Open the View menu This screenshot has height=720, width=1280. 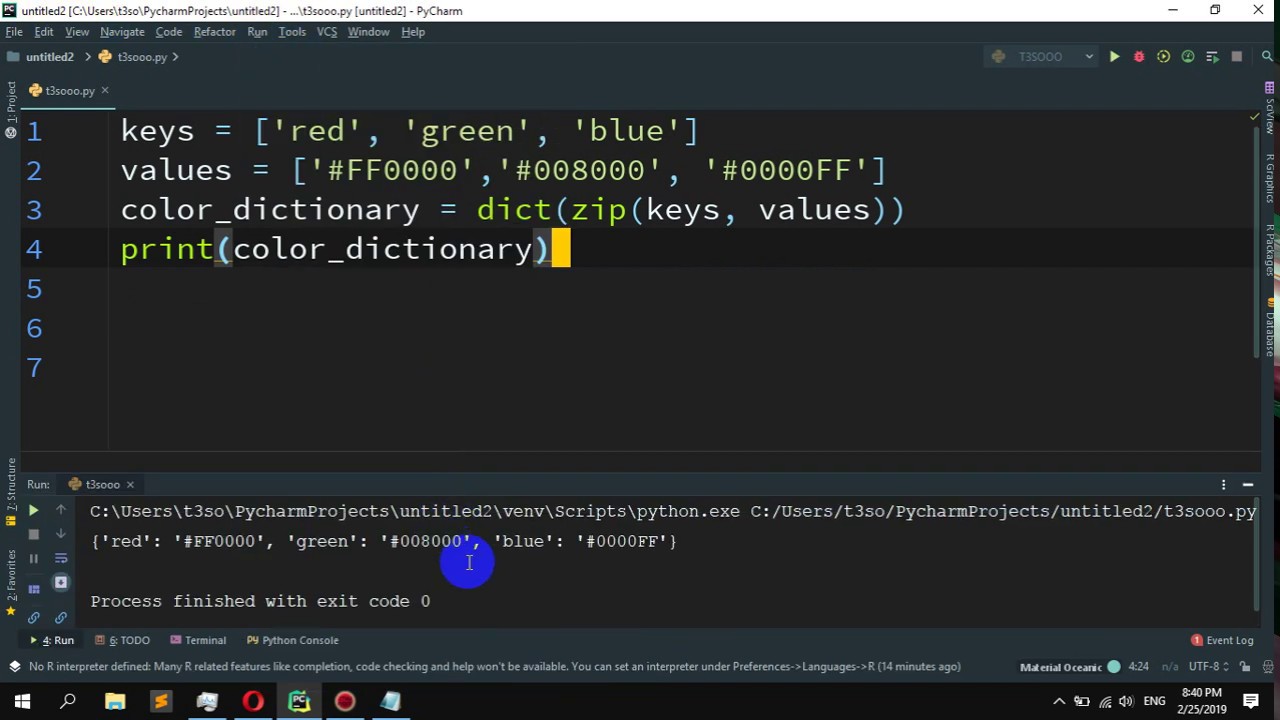coord(77,32)
